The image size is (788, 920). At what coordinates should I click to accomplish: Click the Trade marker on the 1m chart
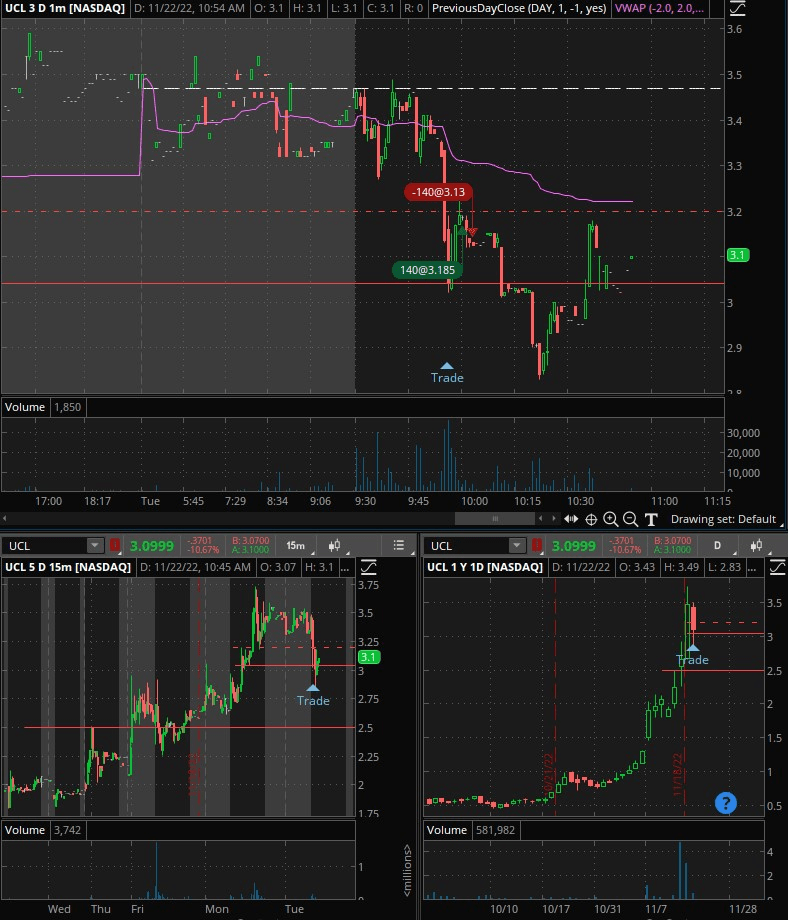pyautogui.click(x=447, y=374)
